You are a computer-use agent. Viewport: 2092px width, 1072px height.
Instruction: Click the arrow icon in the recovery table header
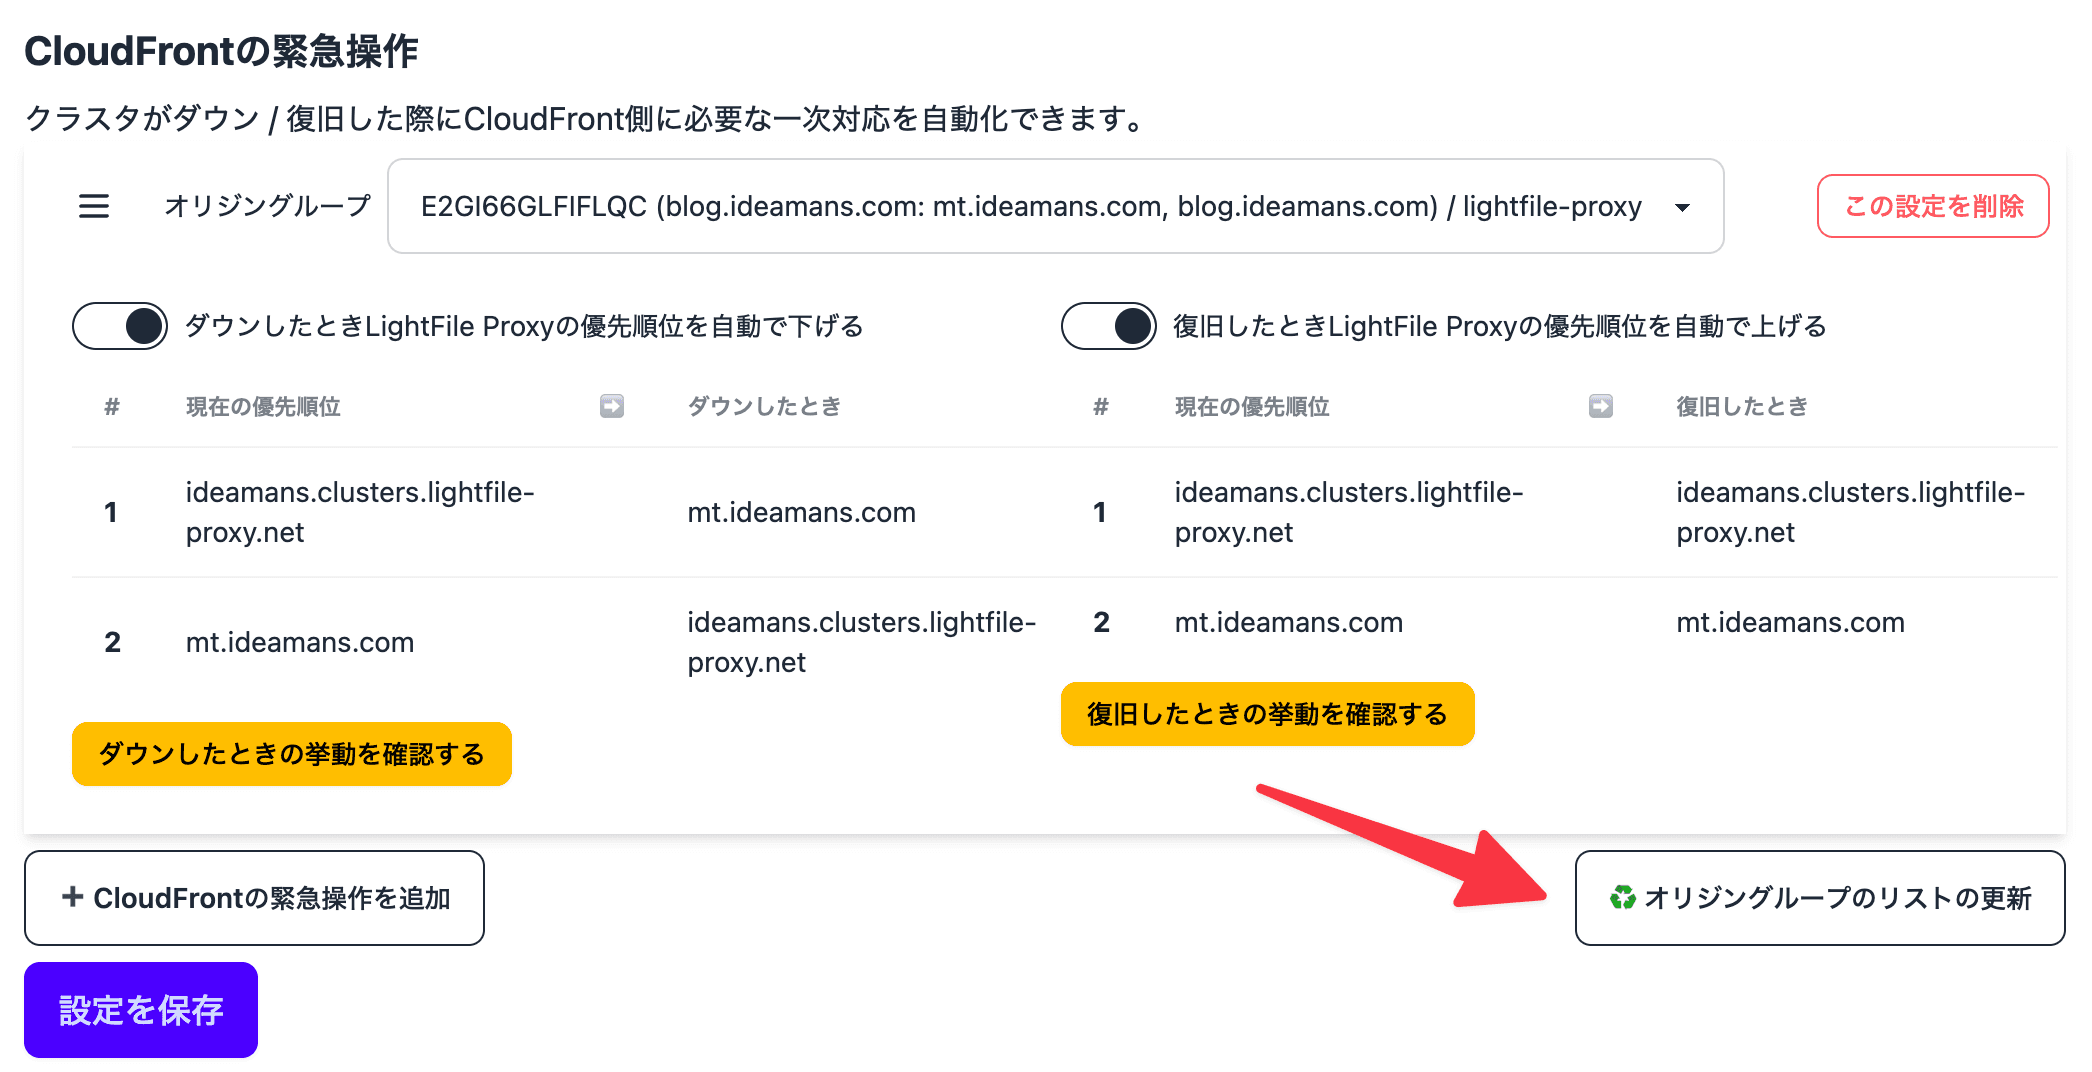1601,406
